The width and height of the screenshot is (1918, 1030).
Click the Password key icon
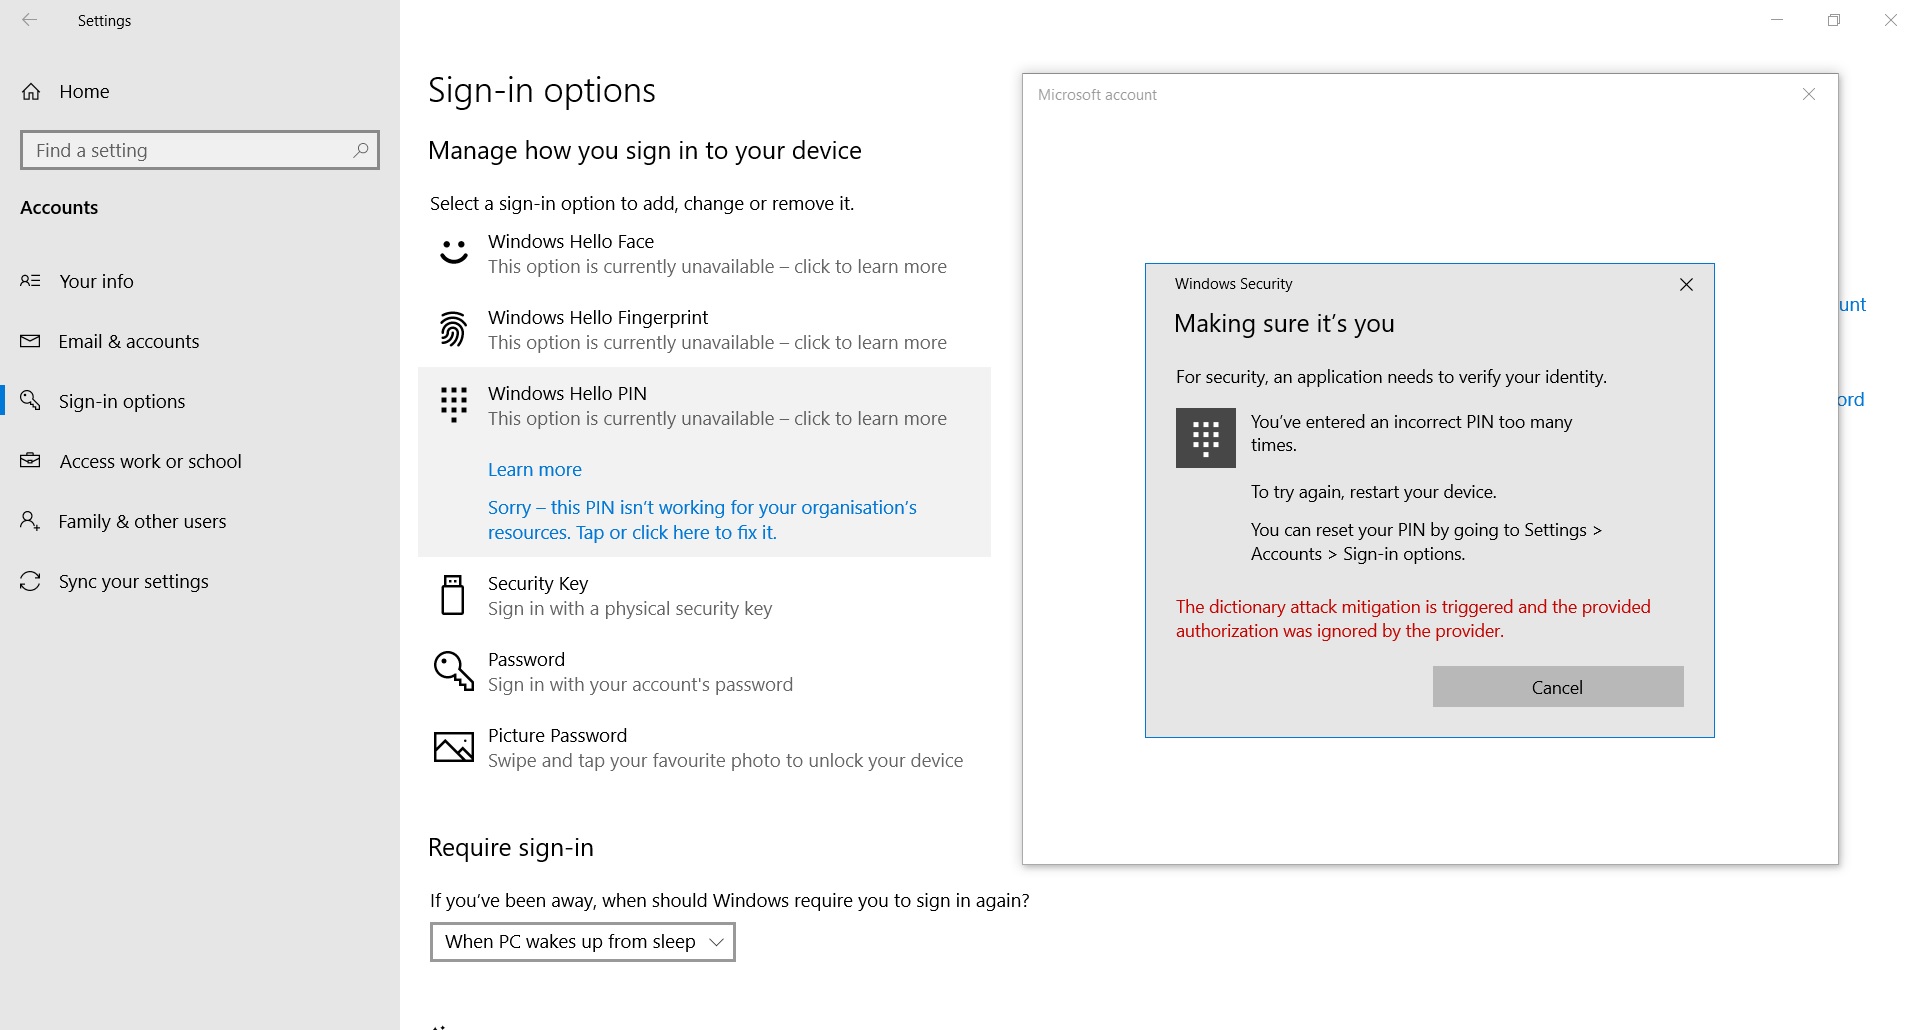click(454, 671)
